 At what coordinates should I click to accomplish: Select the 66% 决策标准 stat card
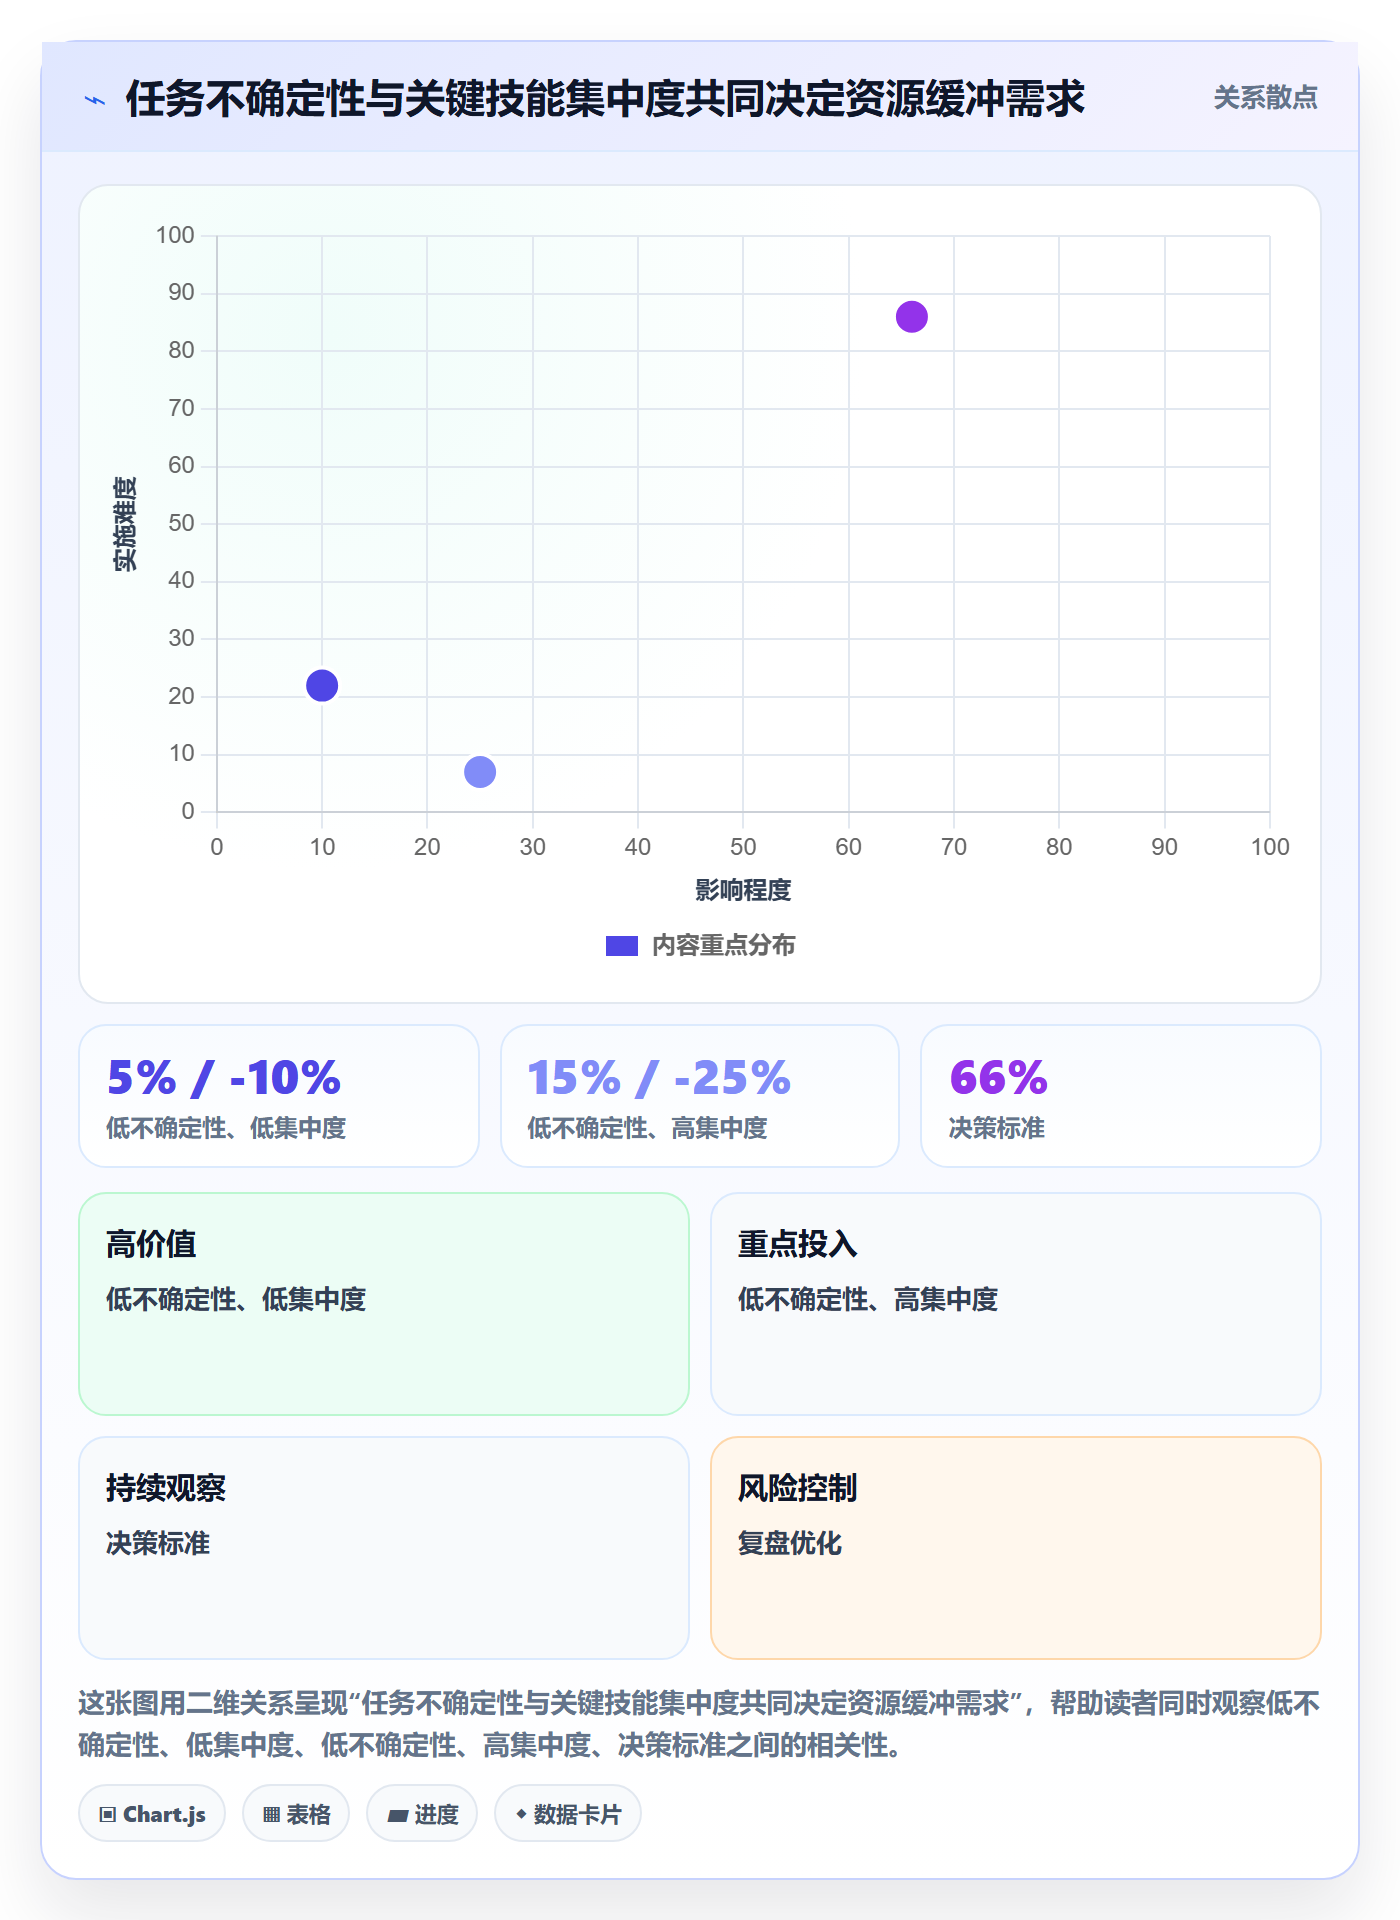coord(1121,1096)
